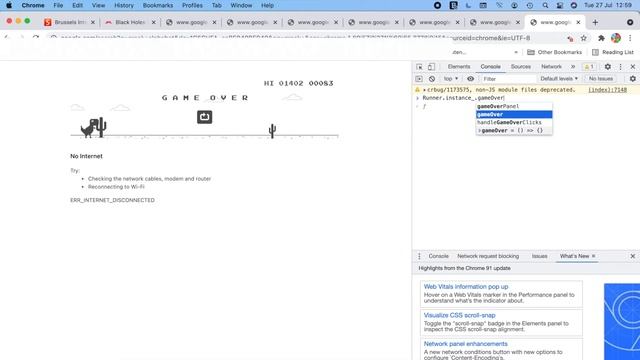The height and width of the screenshot is (360, 640).
Task: Open the Default levels dropdown
Action: click(559, 79)
